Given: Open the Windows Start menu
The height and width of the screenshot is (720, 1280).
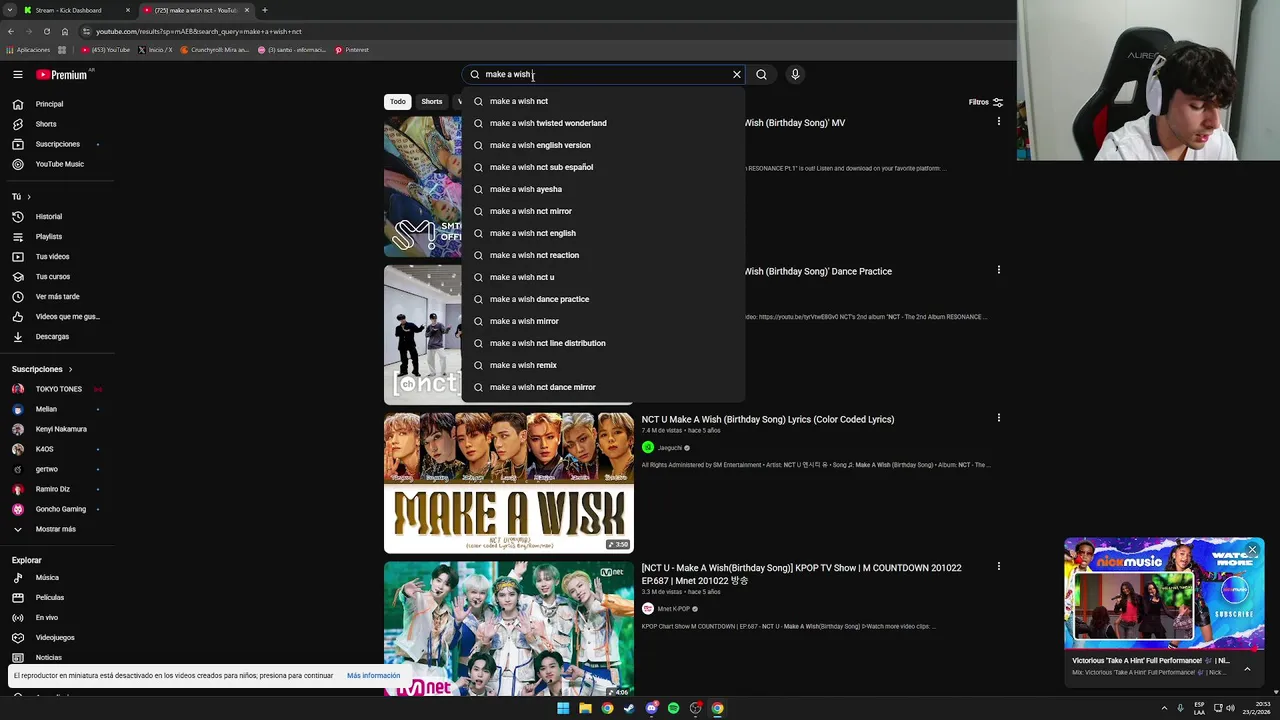Looking at the screenshot, I should pyautogui.click(x=563, y=708).
